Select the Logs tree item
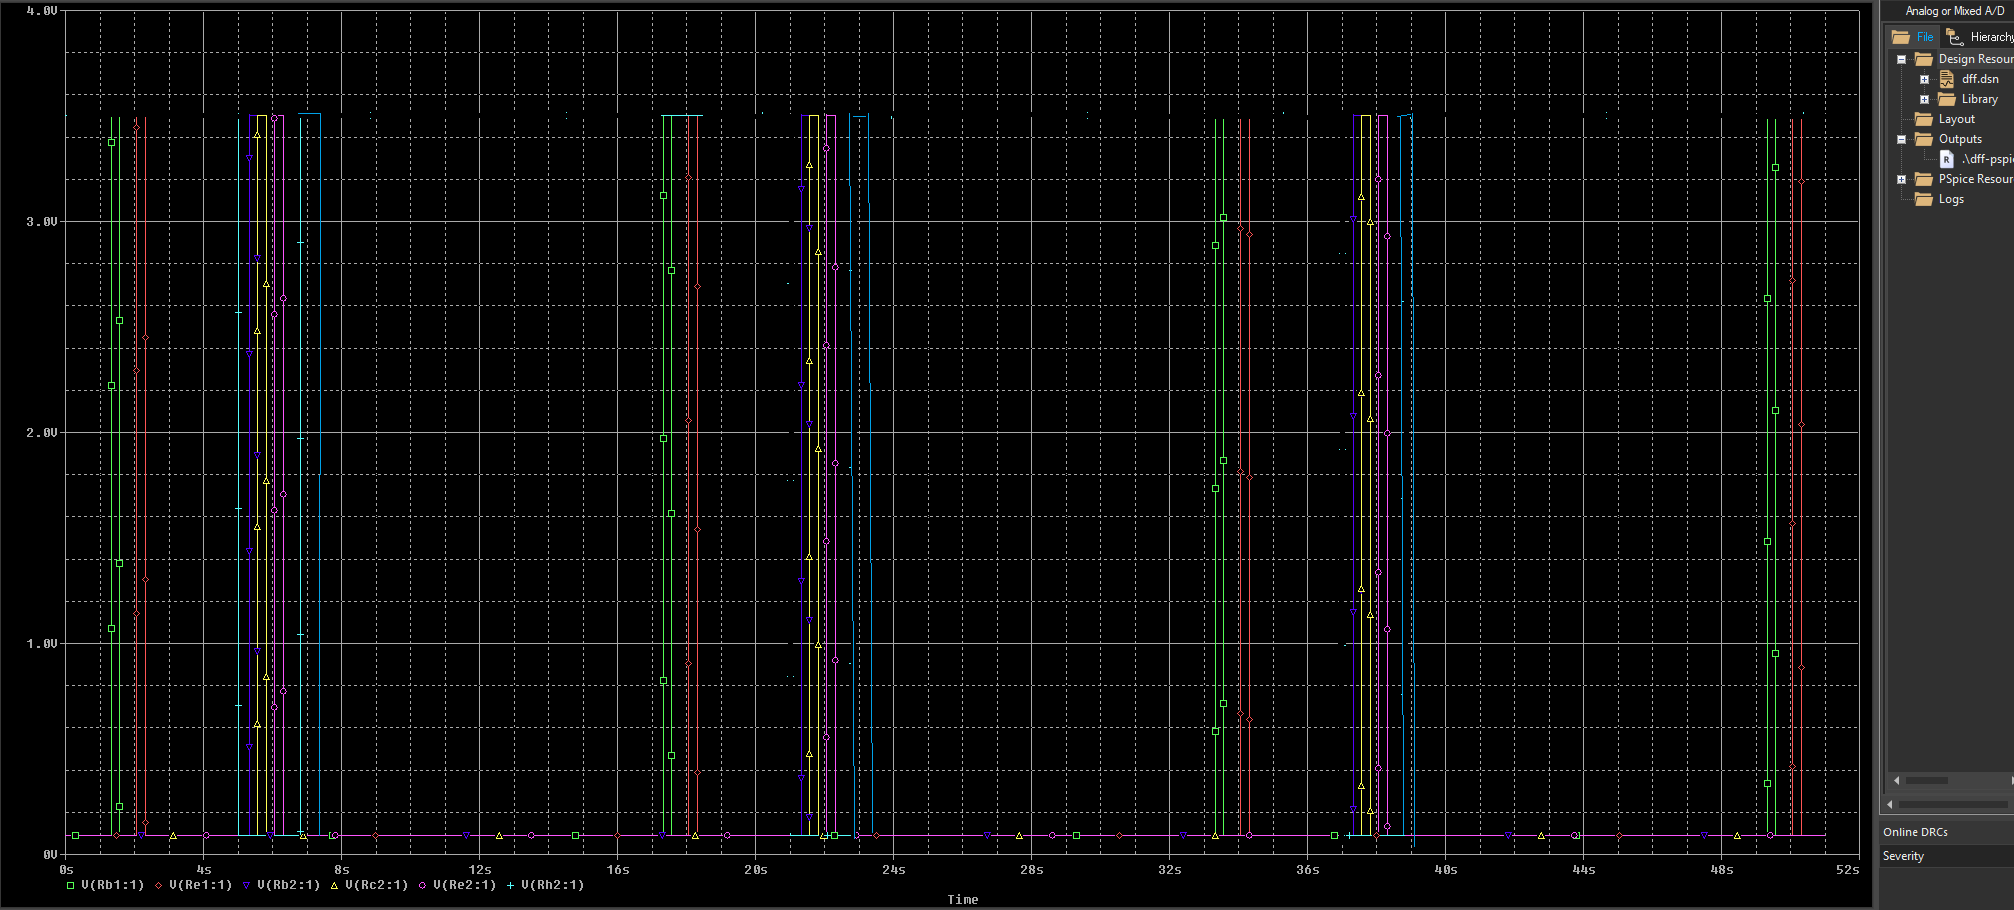The image size is (2014, 910). (1951, 199)
